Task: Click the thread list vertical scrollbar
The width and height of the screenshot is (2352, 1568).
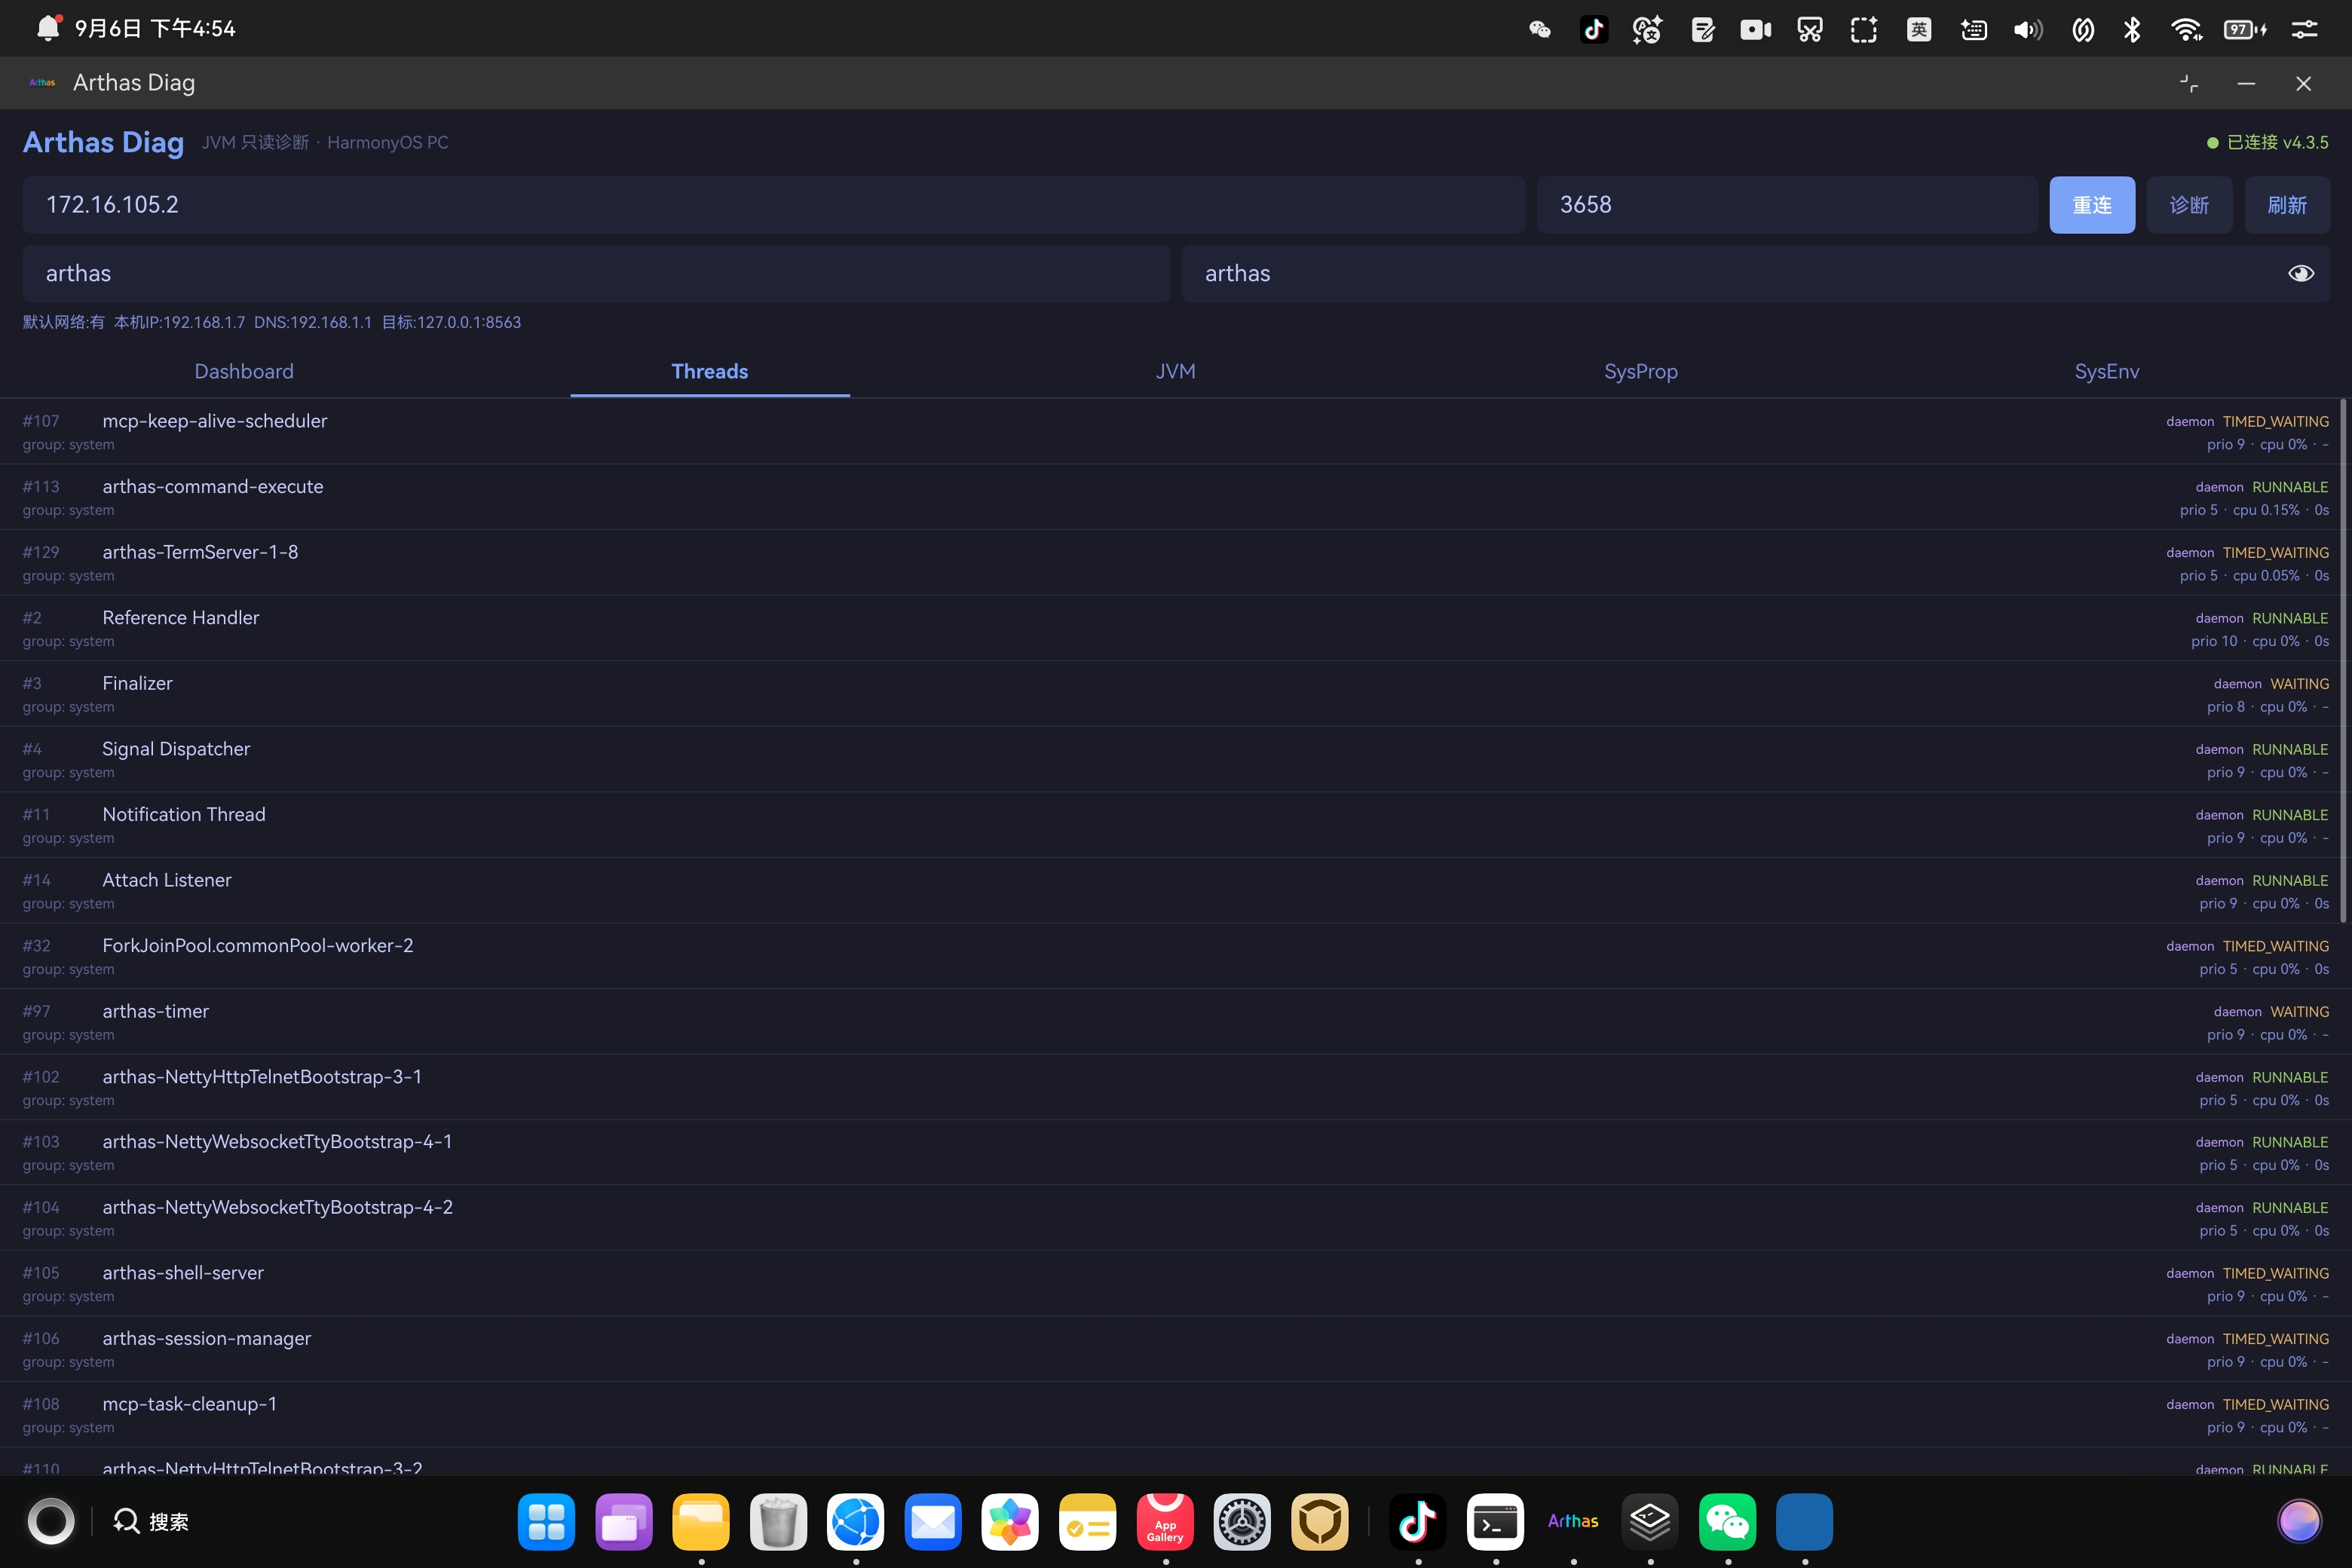Action: (2344, 660)
